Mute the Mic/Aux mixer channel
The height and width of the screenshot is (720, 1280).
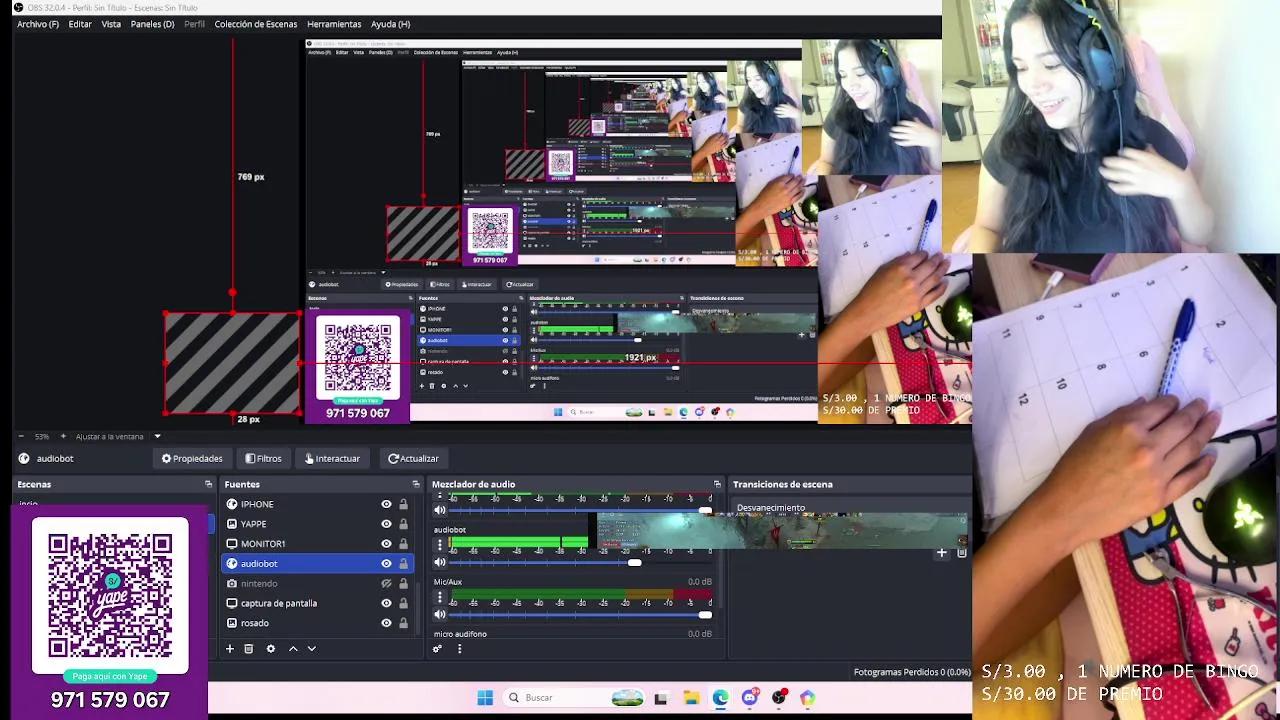pyautogui.click(x=439, y=614)
